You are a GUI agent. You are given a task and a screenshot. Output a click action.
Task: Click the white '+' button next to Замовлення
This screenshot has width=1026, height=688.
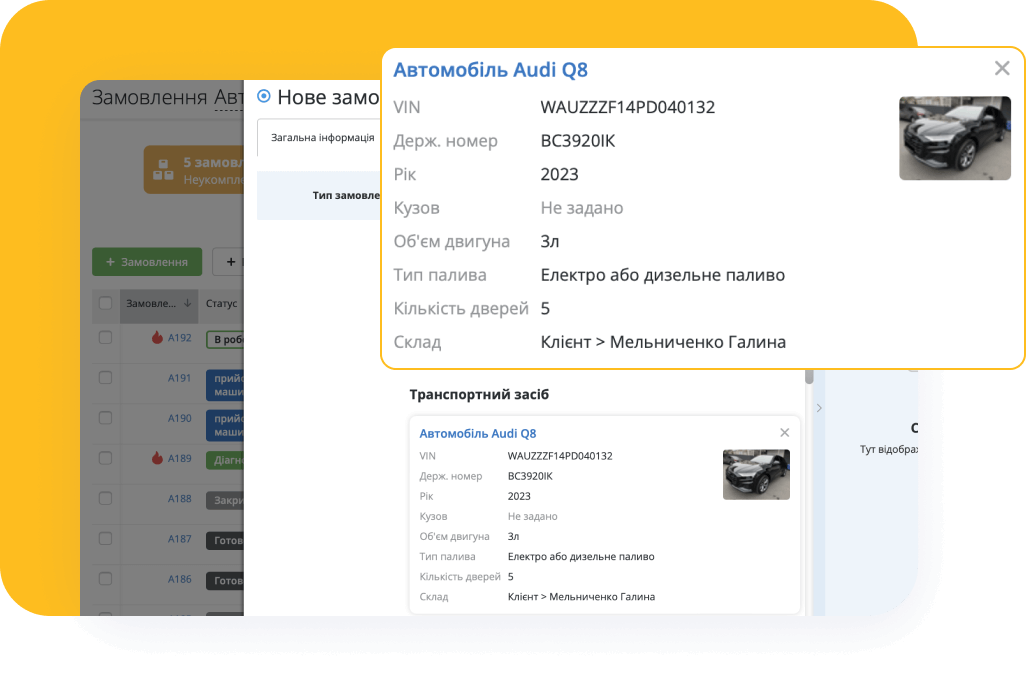point(228,262)
